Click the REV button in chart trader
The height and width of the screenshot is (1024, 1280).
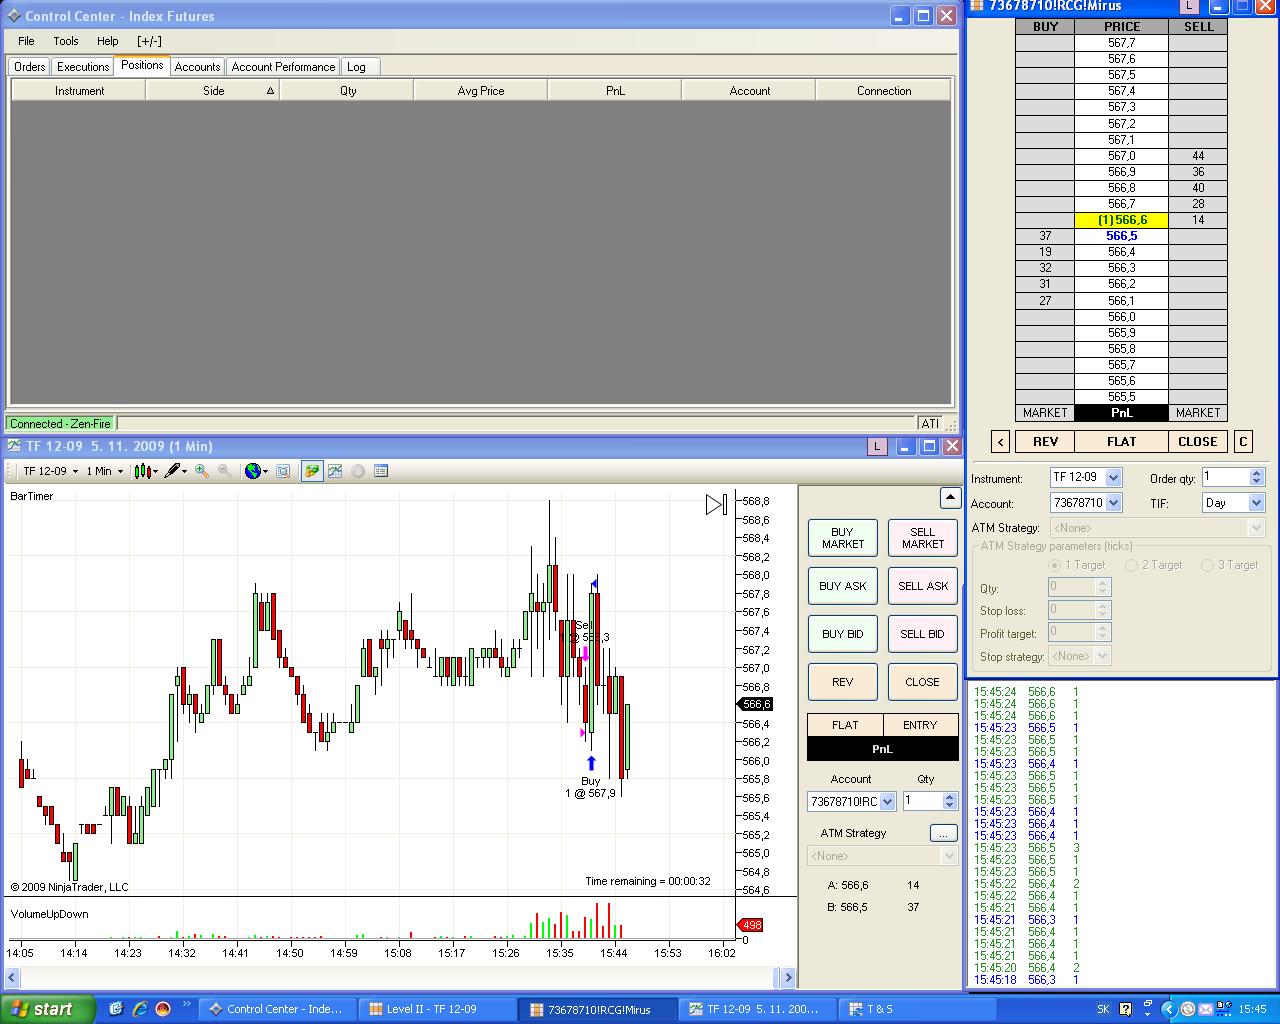tap(843, 682)
